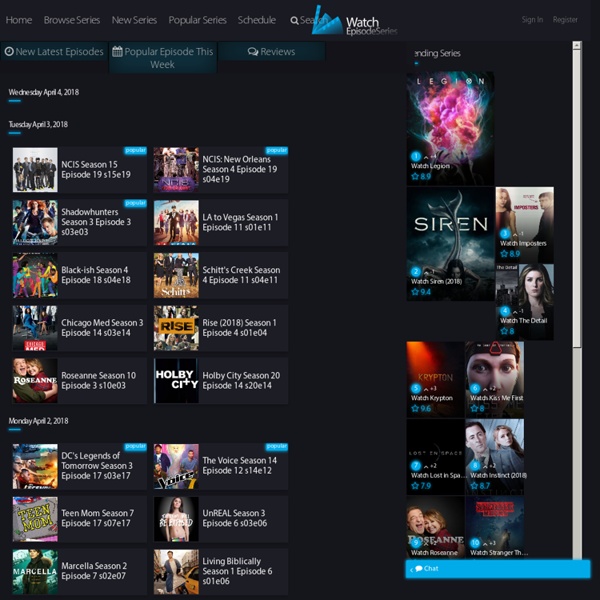Go to the Schedule page
Viewport: 600px width, 600px height.
point(257,20)
